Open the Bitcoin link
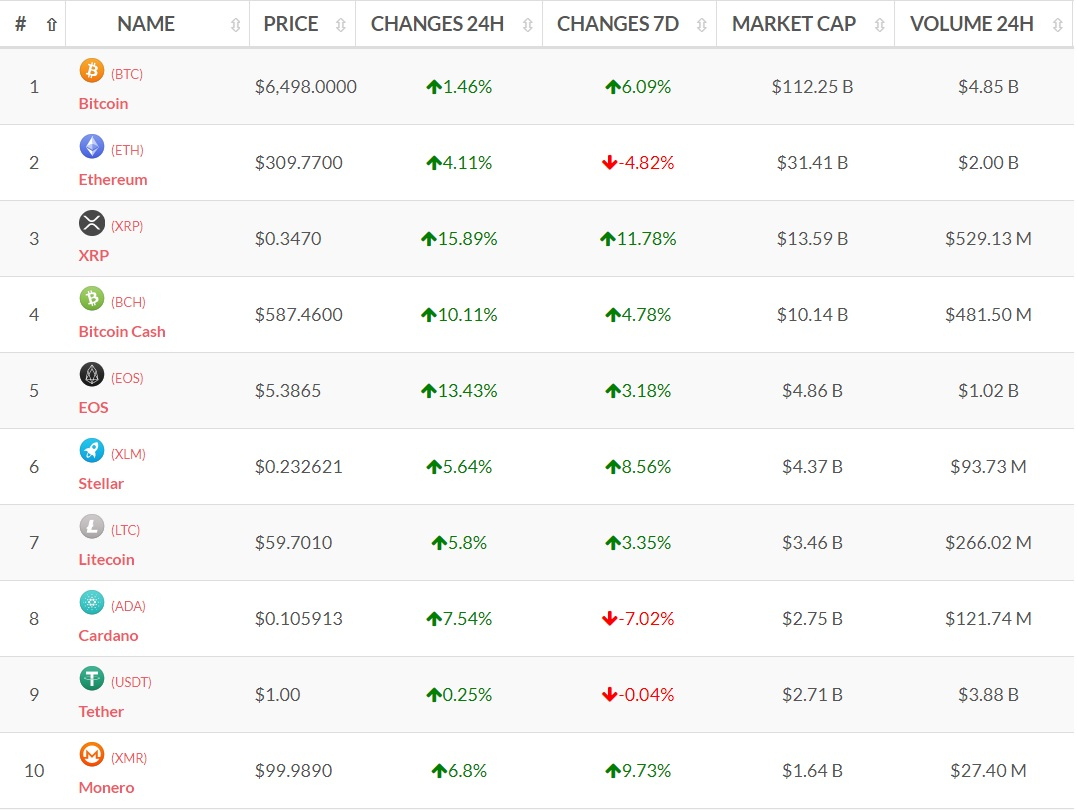1077x810 pixels. point(103,104)
